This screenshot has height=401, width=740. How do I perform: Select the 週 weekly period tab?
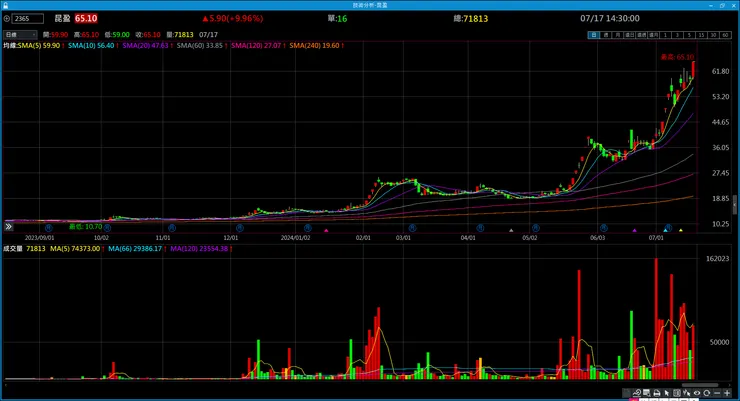pos(606,35)
